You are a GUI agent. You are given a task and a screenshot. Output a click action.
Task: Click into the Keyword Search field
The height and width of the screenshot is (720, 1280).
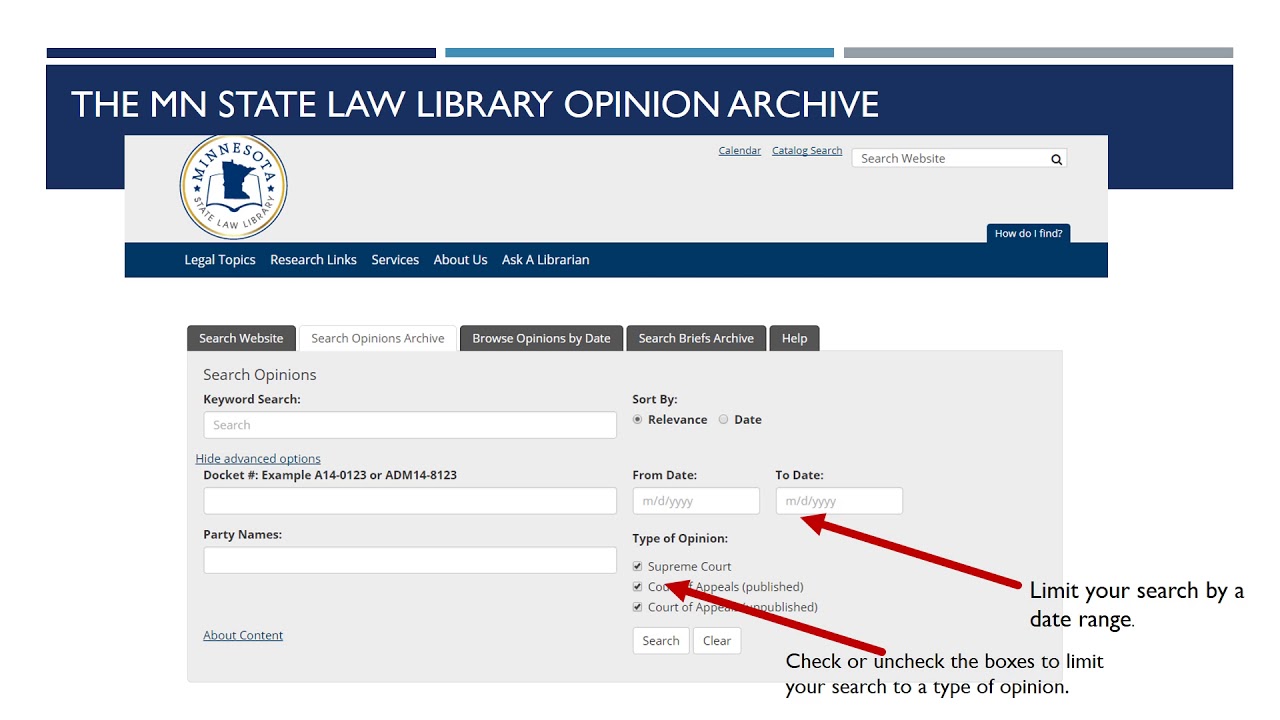point(410,425)
